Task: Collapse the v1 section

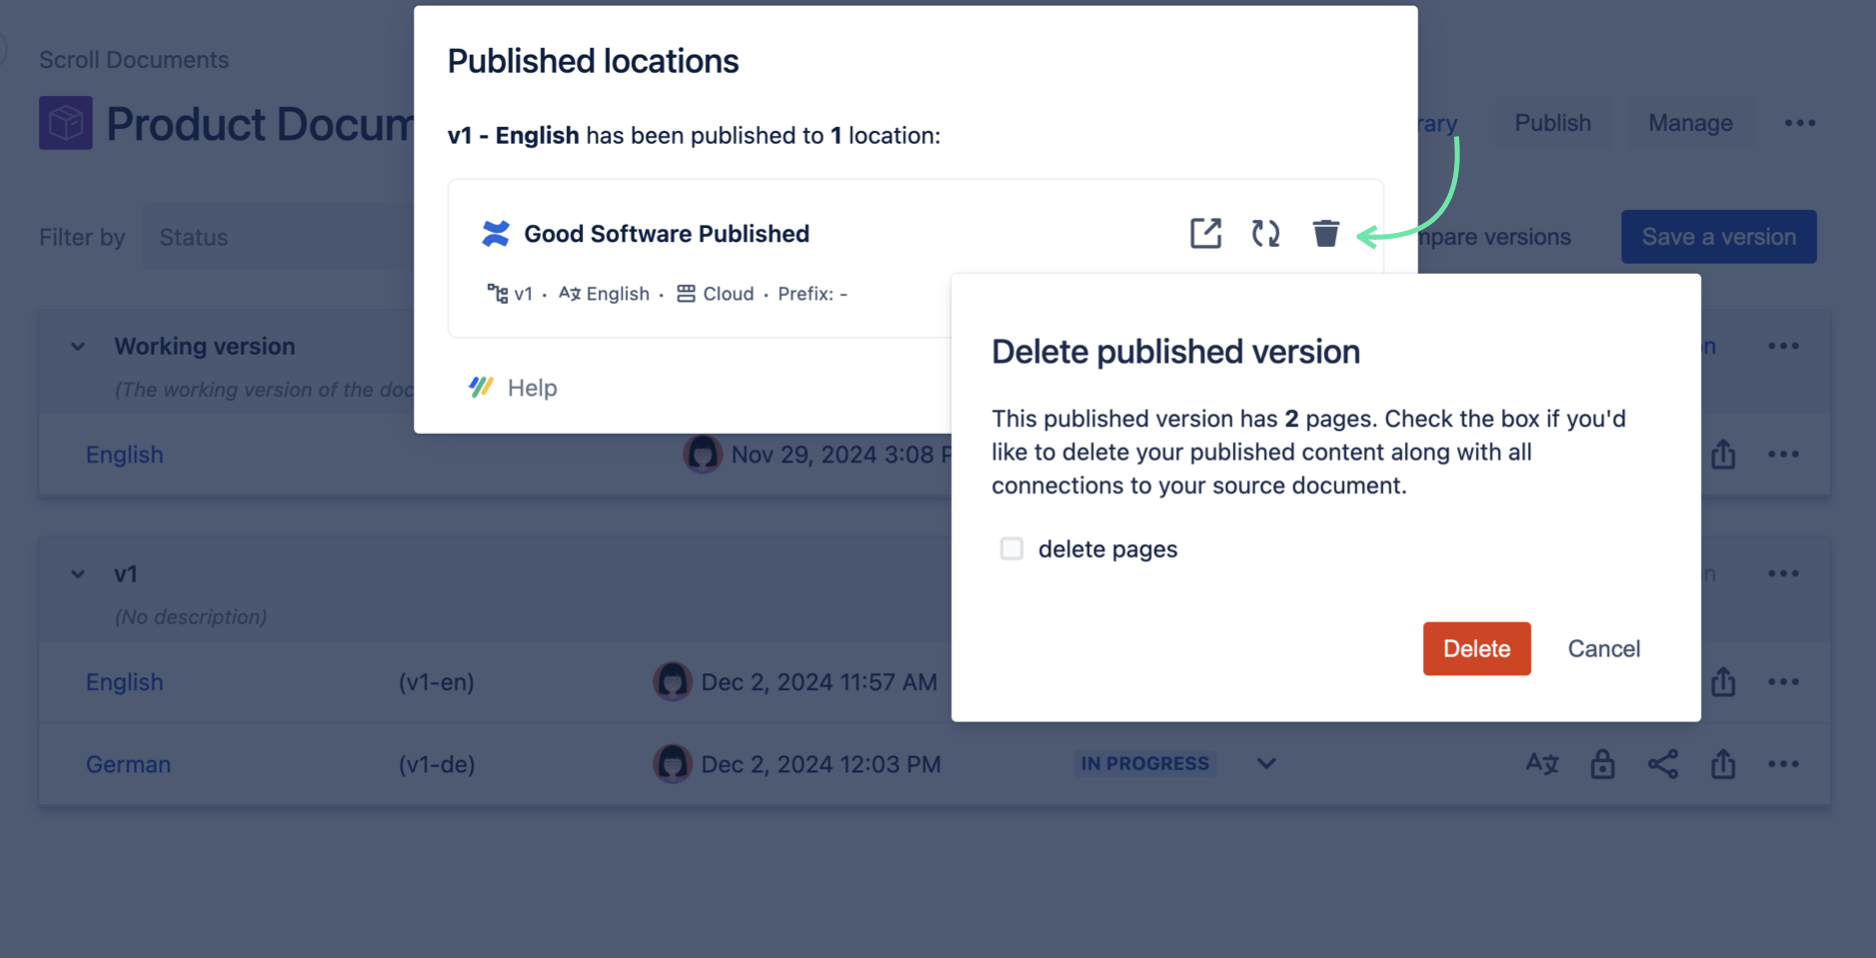Action: click(77, 573)
